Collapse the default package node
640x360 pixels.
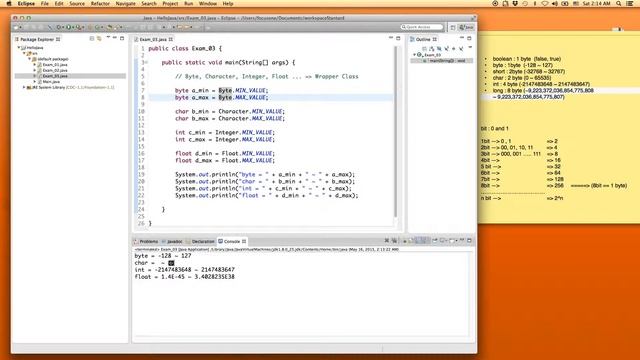coord(29,59)
